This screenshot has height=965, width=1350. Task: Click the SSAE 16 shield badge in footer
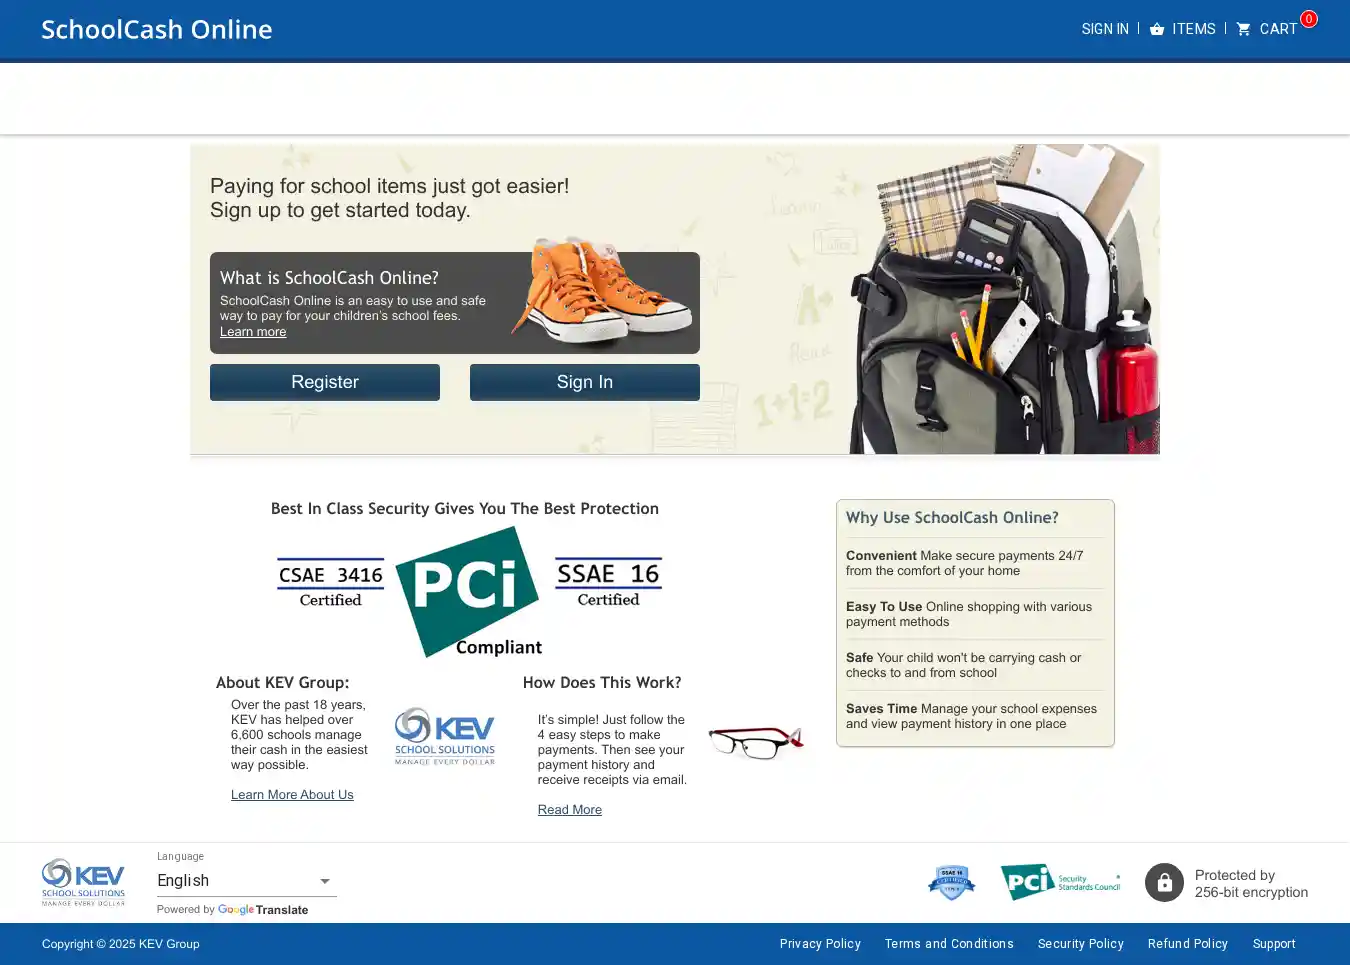pos(951,882)
